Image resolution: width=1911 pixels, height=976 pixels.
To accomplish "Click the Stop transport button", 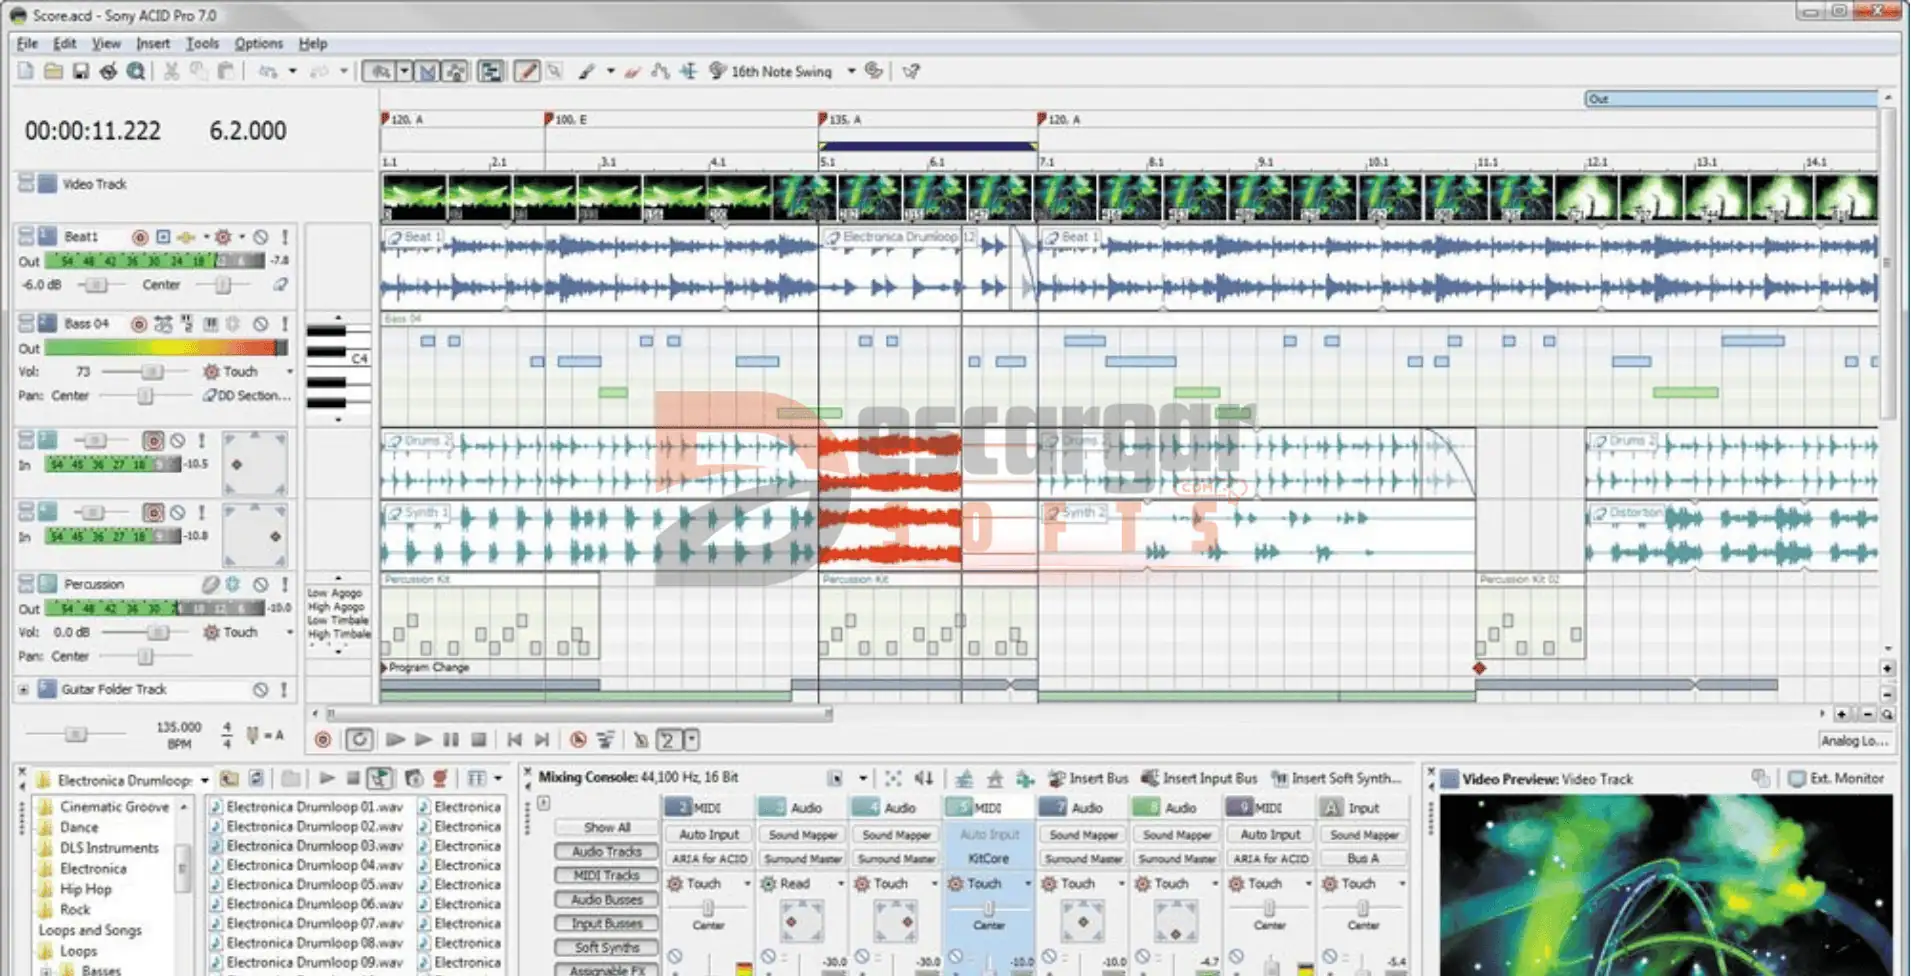I will tap(479, 740).
